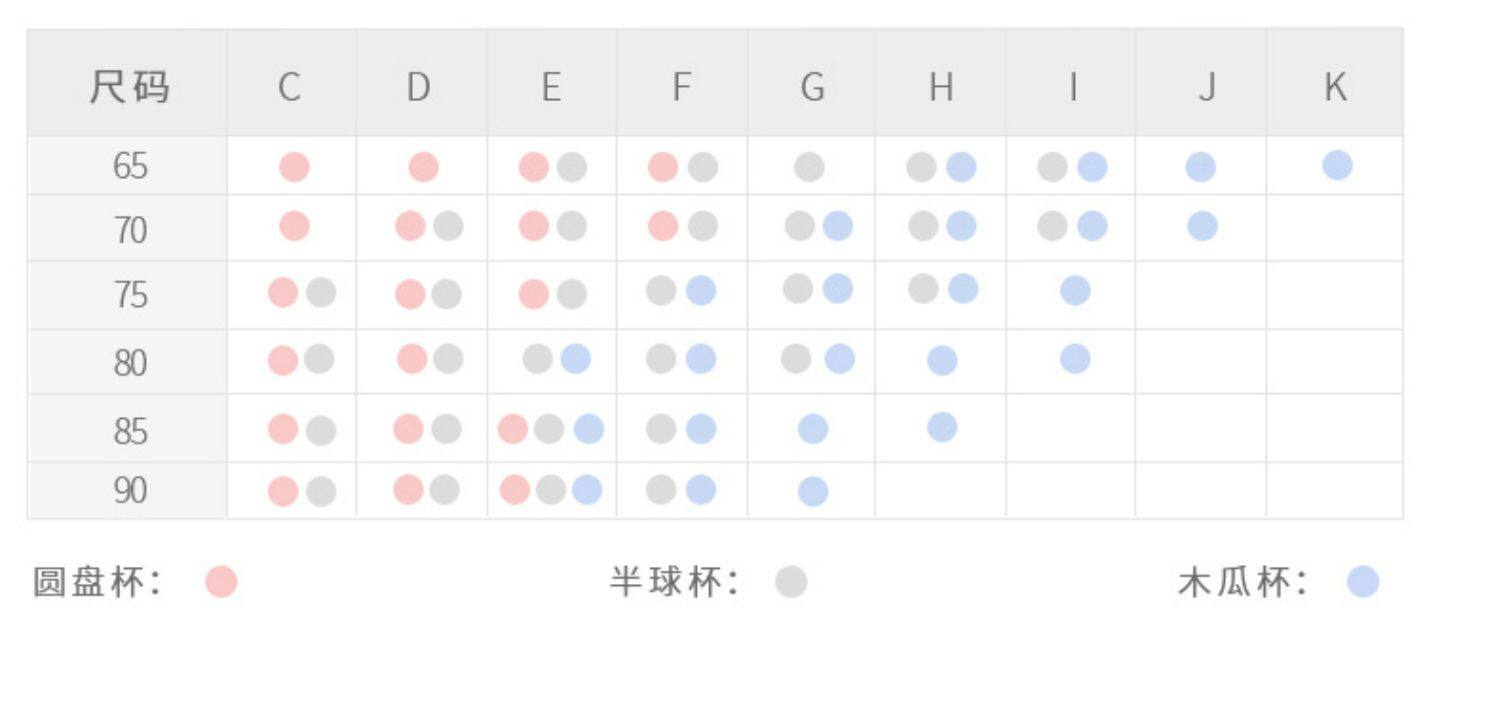This screenshot has width=1500, height=704.
Task: Click the pink dot in row 65, column C
Action: [294, 167]
